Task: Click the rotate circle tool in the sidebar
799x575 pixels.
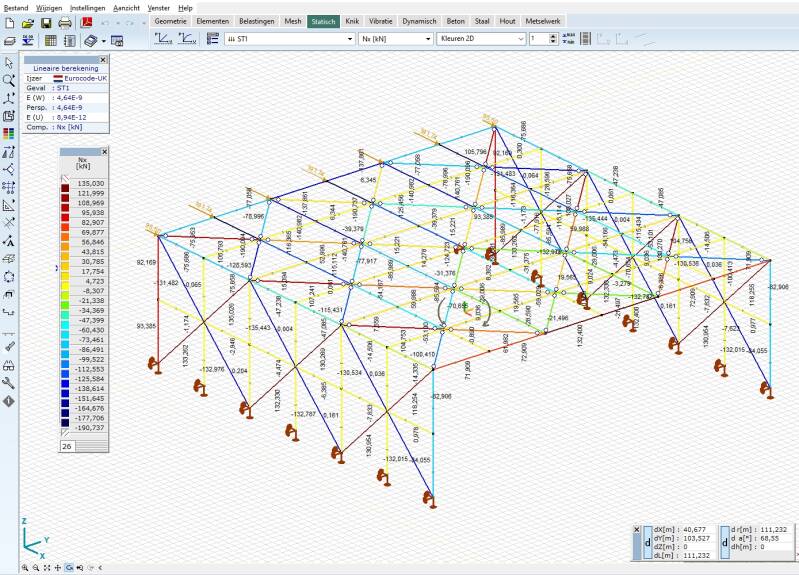Action: (9, 277)
